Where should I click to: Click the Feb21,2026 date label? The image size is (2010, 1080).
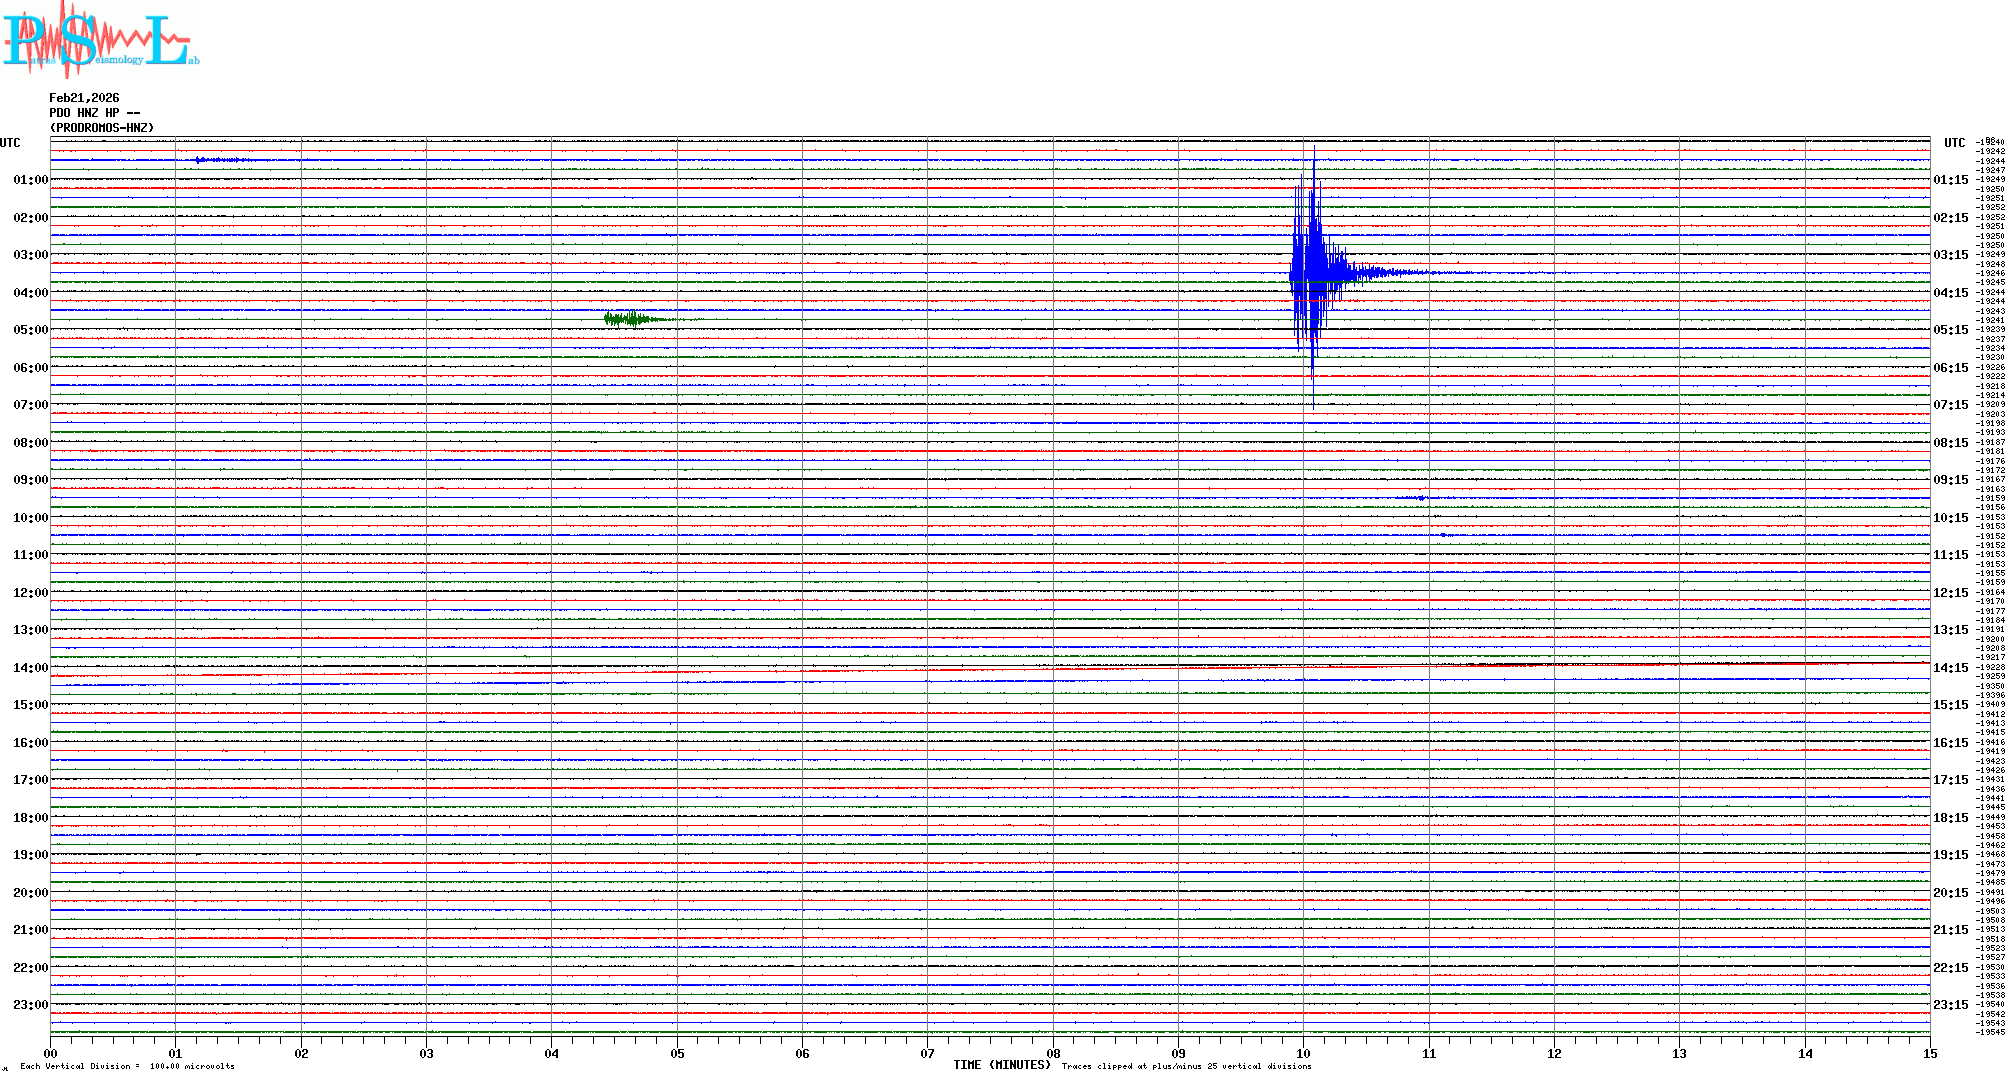pos(84,98)
